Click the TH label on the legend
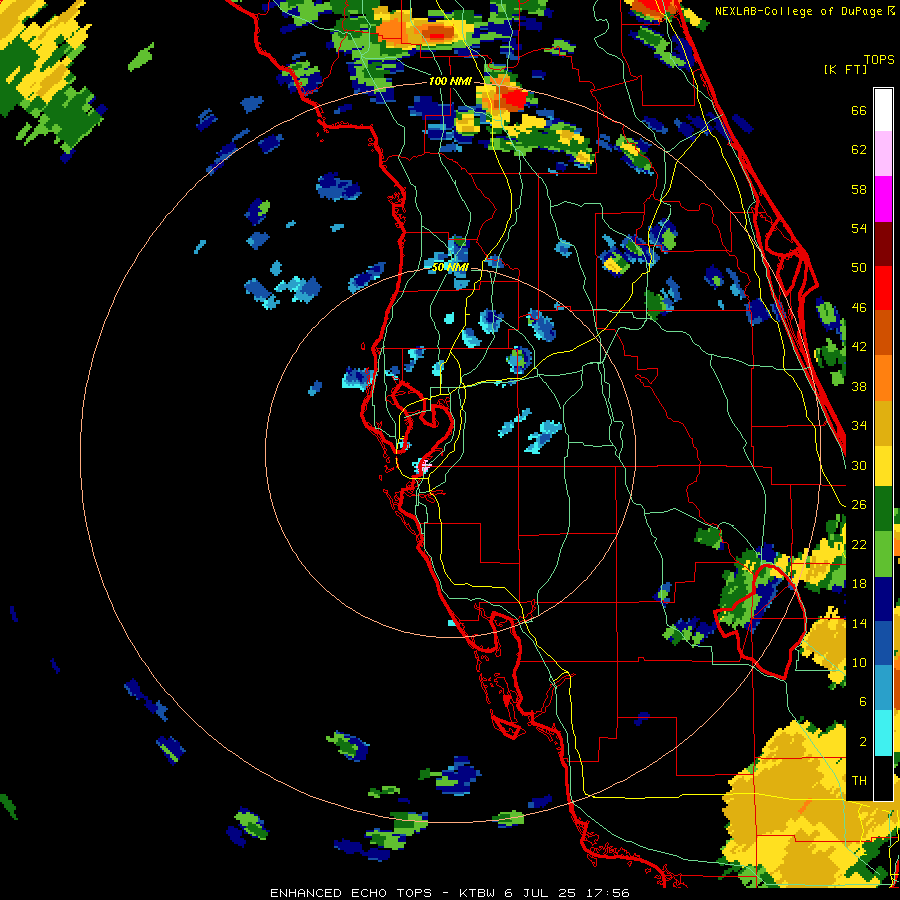The width and height of the screenshot is (900, 900). 859,781
